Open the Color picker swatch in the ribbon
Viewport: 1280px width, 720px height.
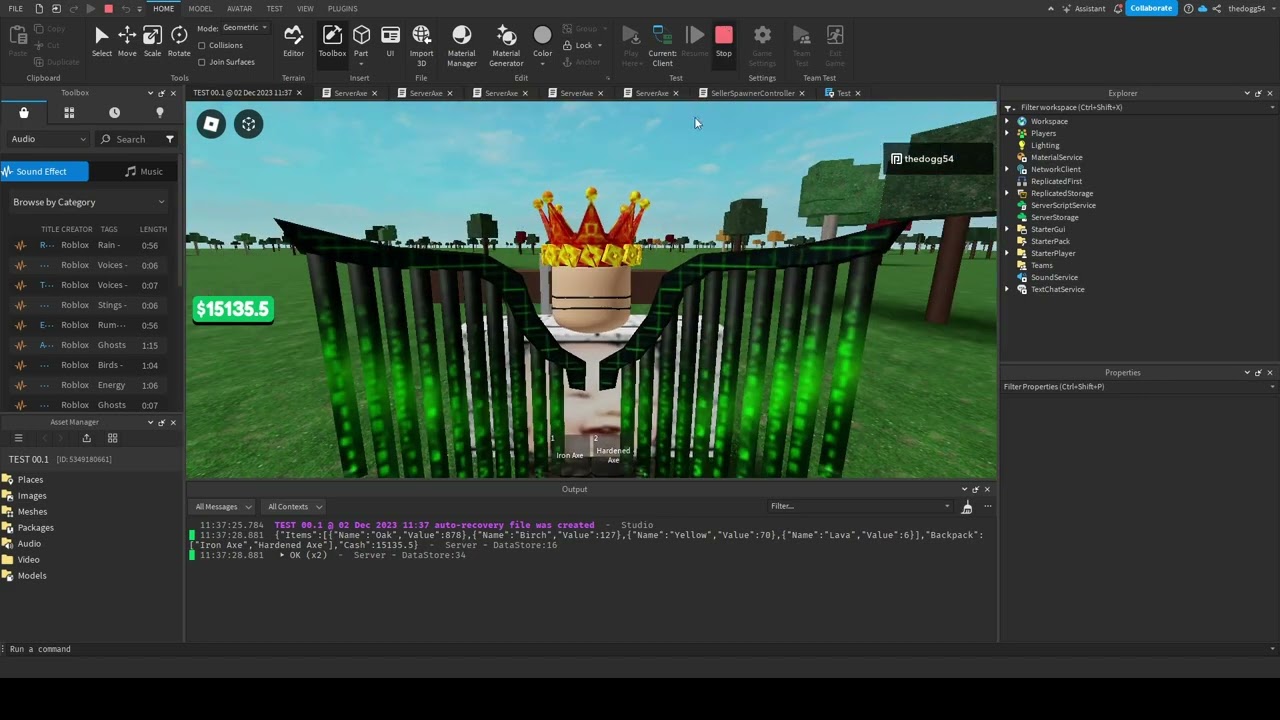click(x=542, y=45)
